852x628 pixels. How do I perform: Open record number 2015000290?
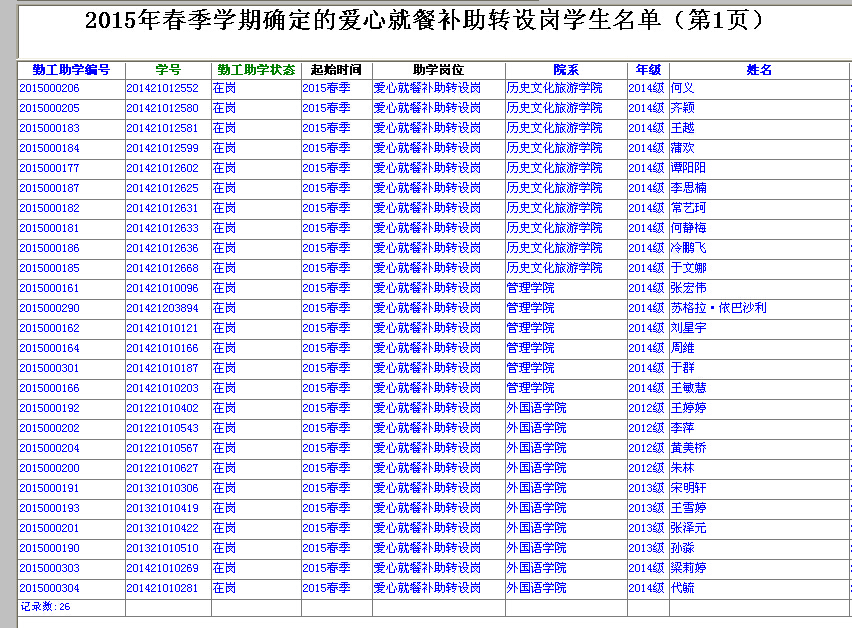click(x=49, y=308)
